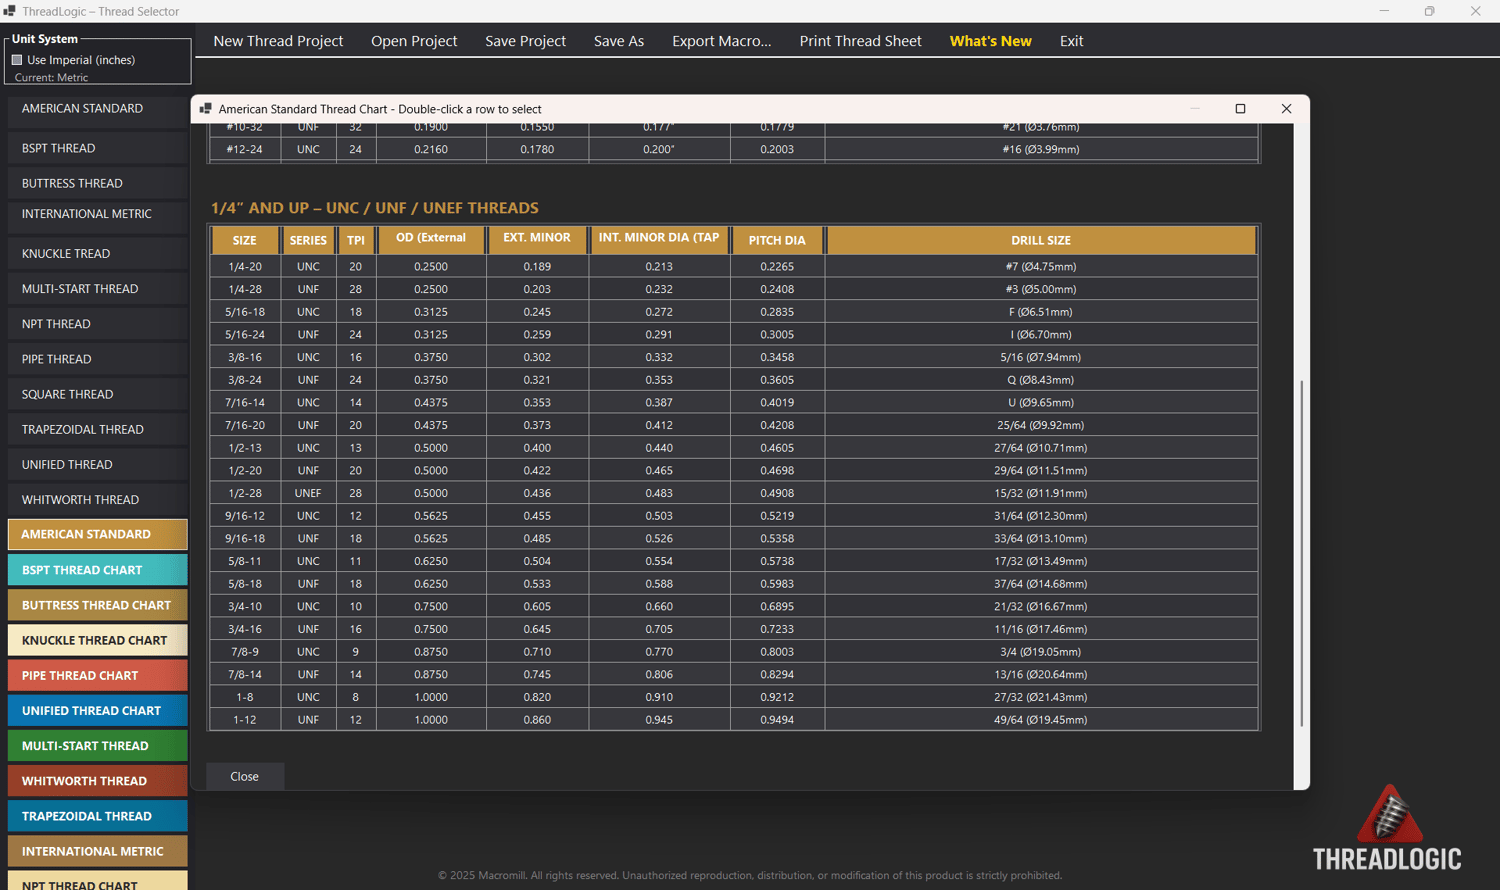Select the 1/2-13 size cell
Viewport: 1500px width, 890px height.
tap(245, 448)
